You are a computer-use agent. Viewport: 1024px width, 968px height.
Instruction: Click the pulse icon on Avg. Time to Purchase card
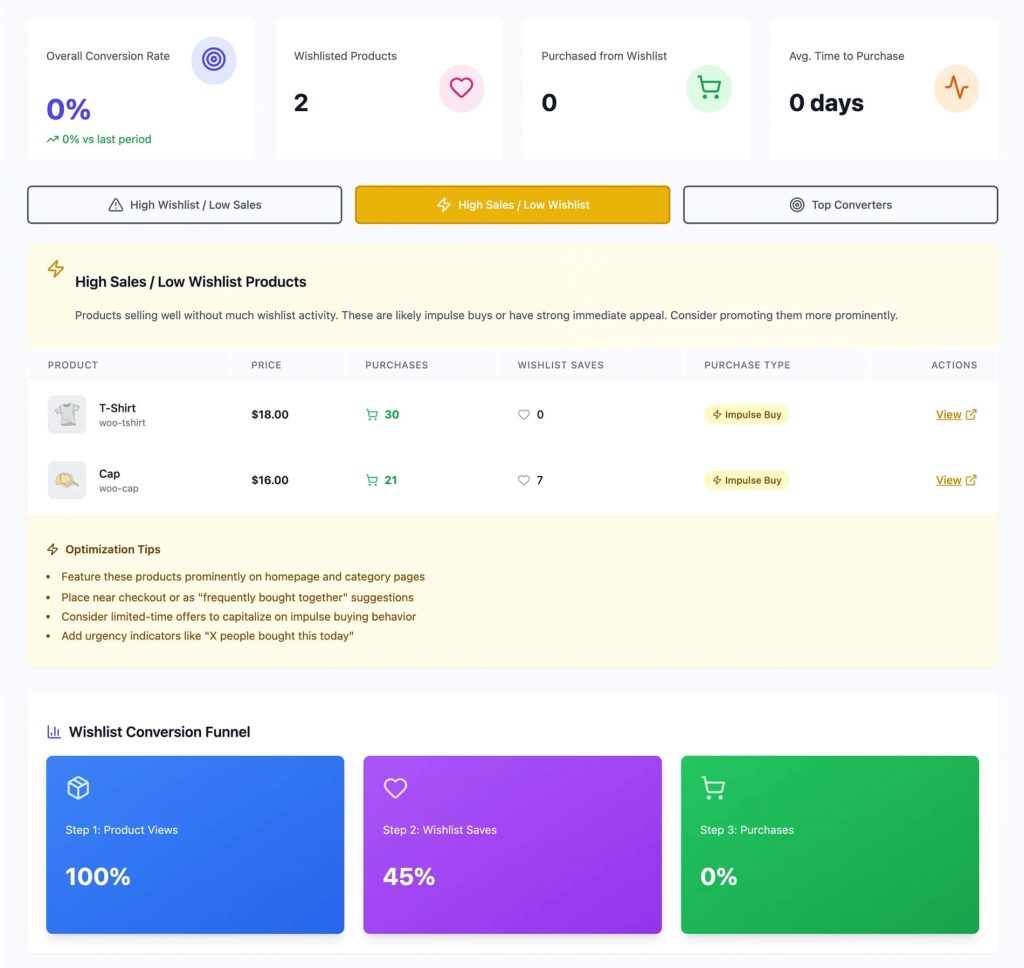coord(957,88)
